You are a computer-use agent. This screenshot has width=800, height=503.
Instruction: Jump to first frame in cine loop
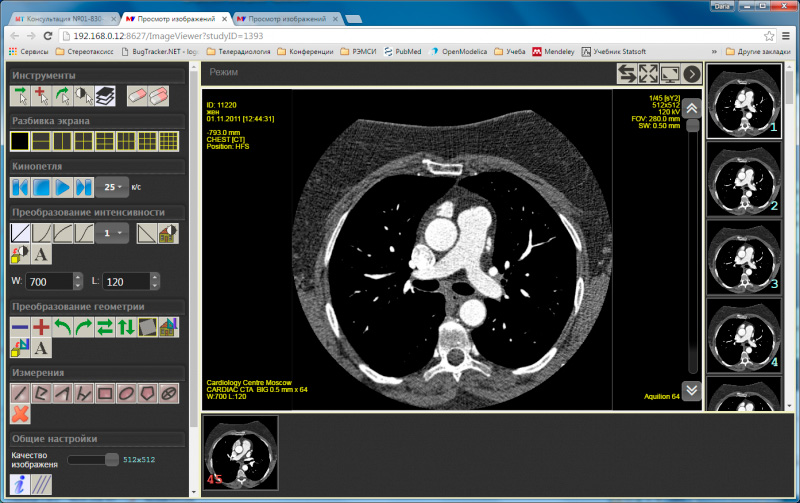(20, 187)
